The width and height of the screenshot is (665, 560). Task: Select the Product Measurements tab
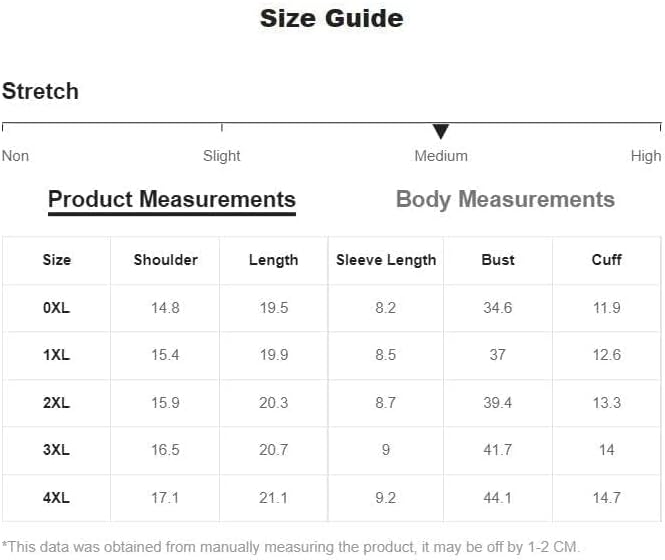(x=172, y=200)
